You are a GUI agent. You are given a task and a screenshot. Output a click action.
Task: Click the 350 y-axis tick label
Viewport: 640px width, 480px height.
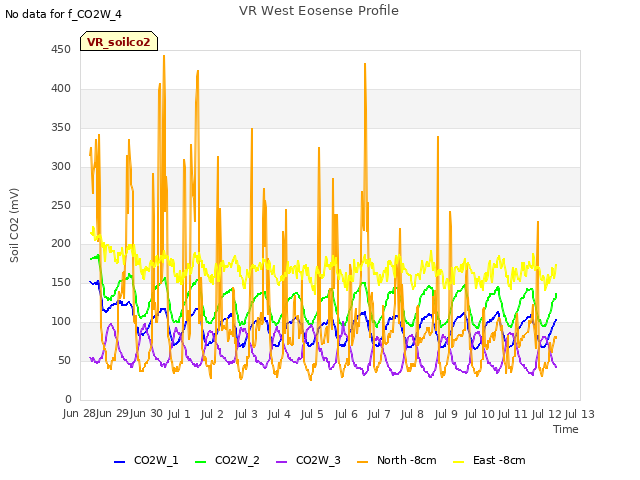[x=61, y=127]
